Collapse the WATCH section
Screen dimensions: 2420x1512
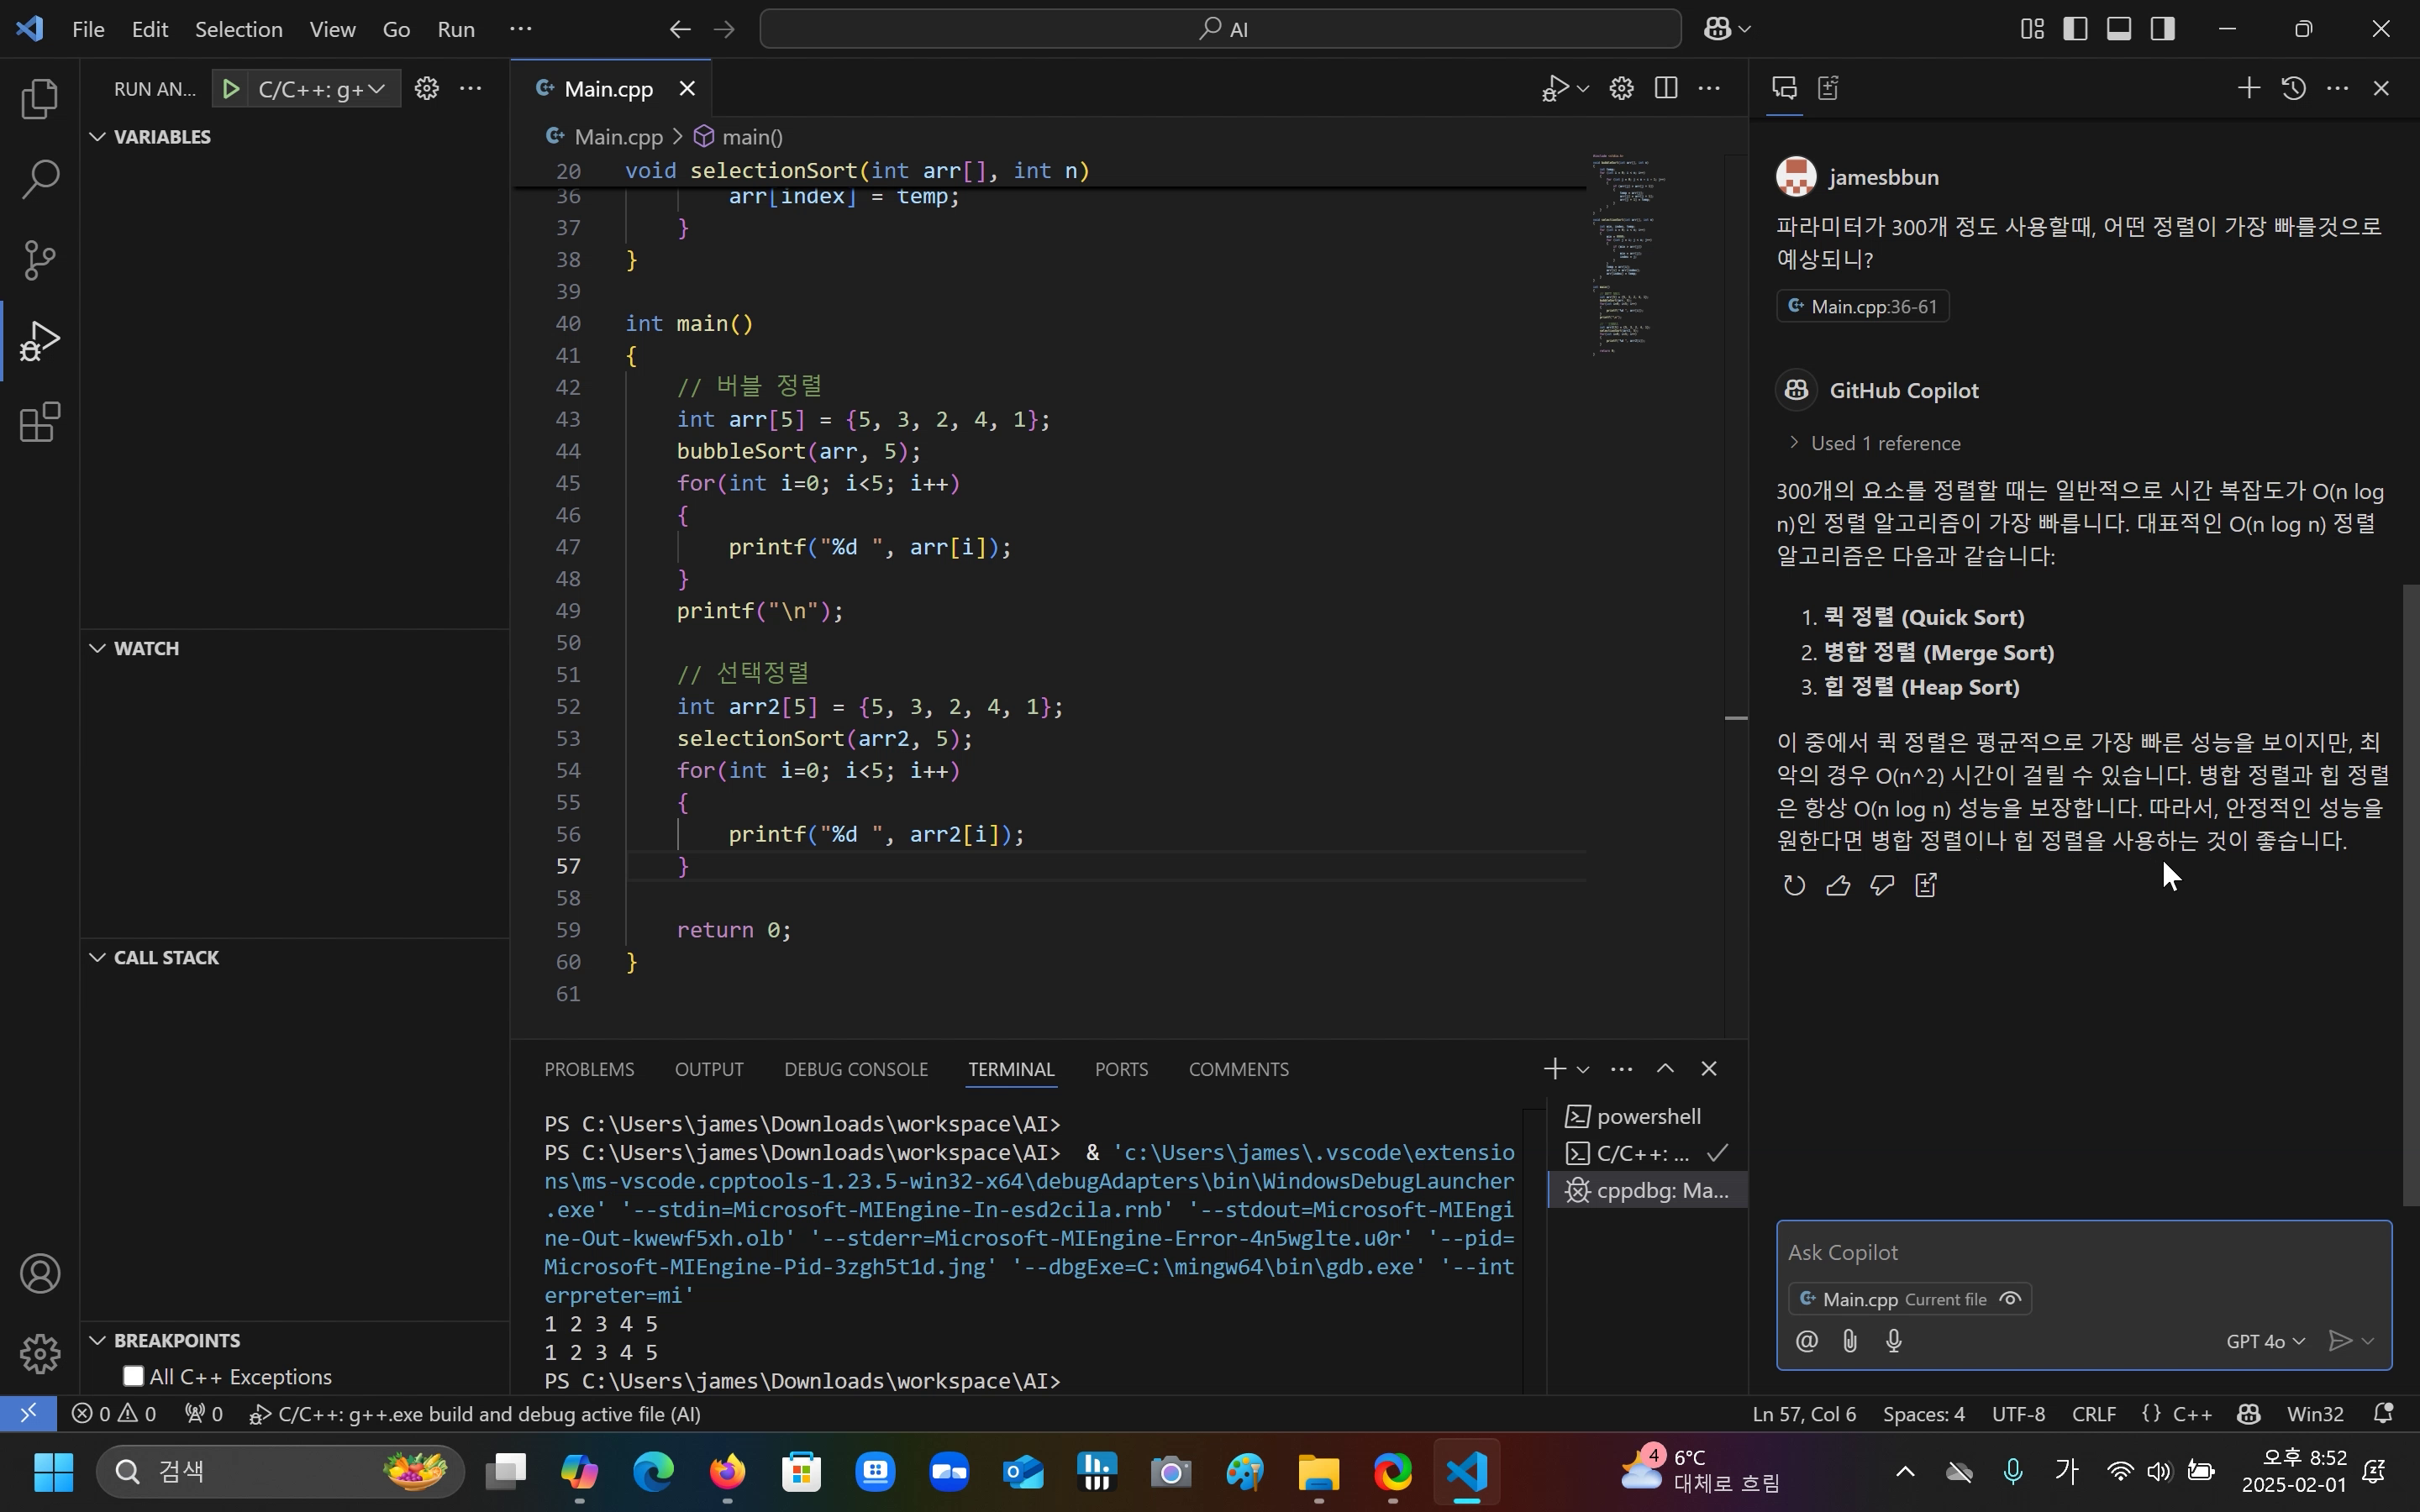point(146,648)
